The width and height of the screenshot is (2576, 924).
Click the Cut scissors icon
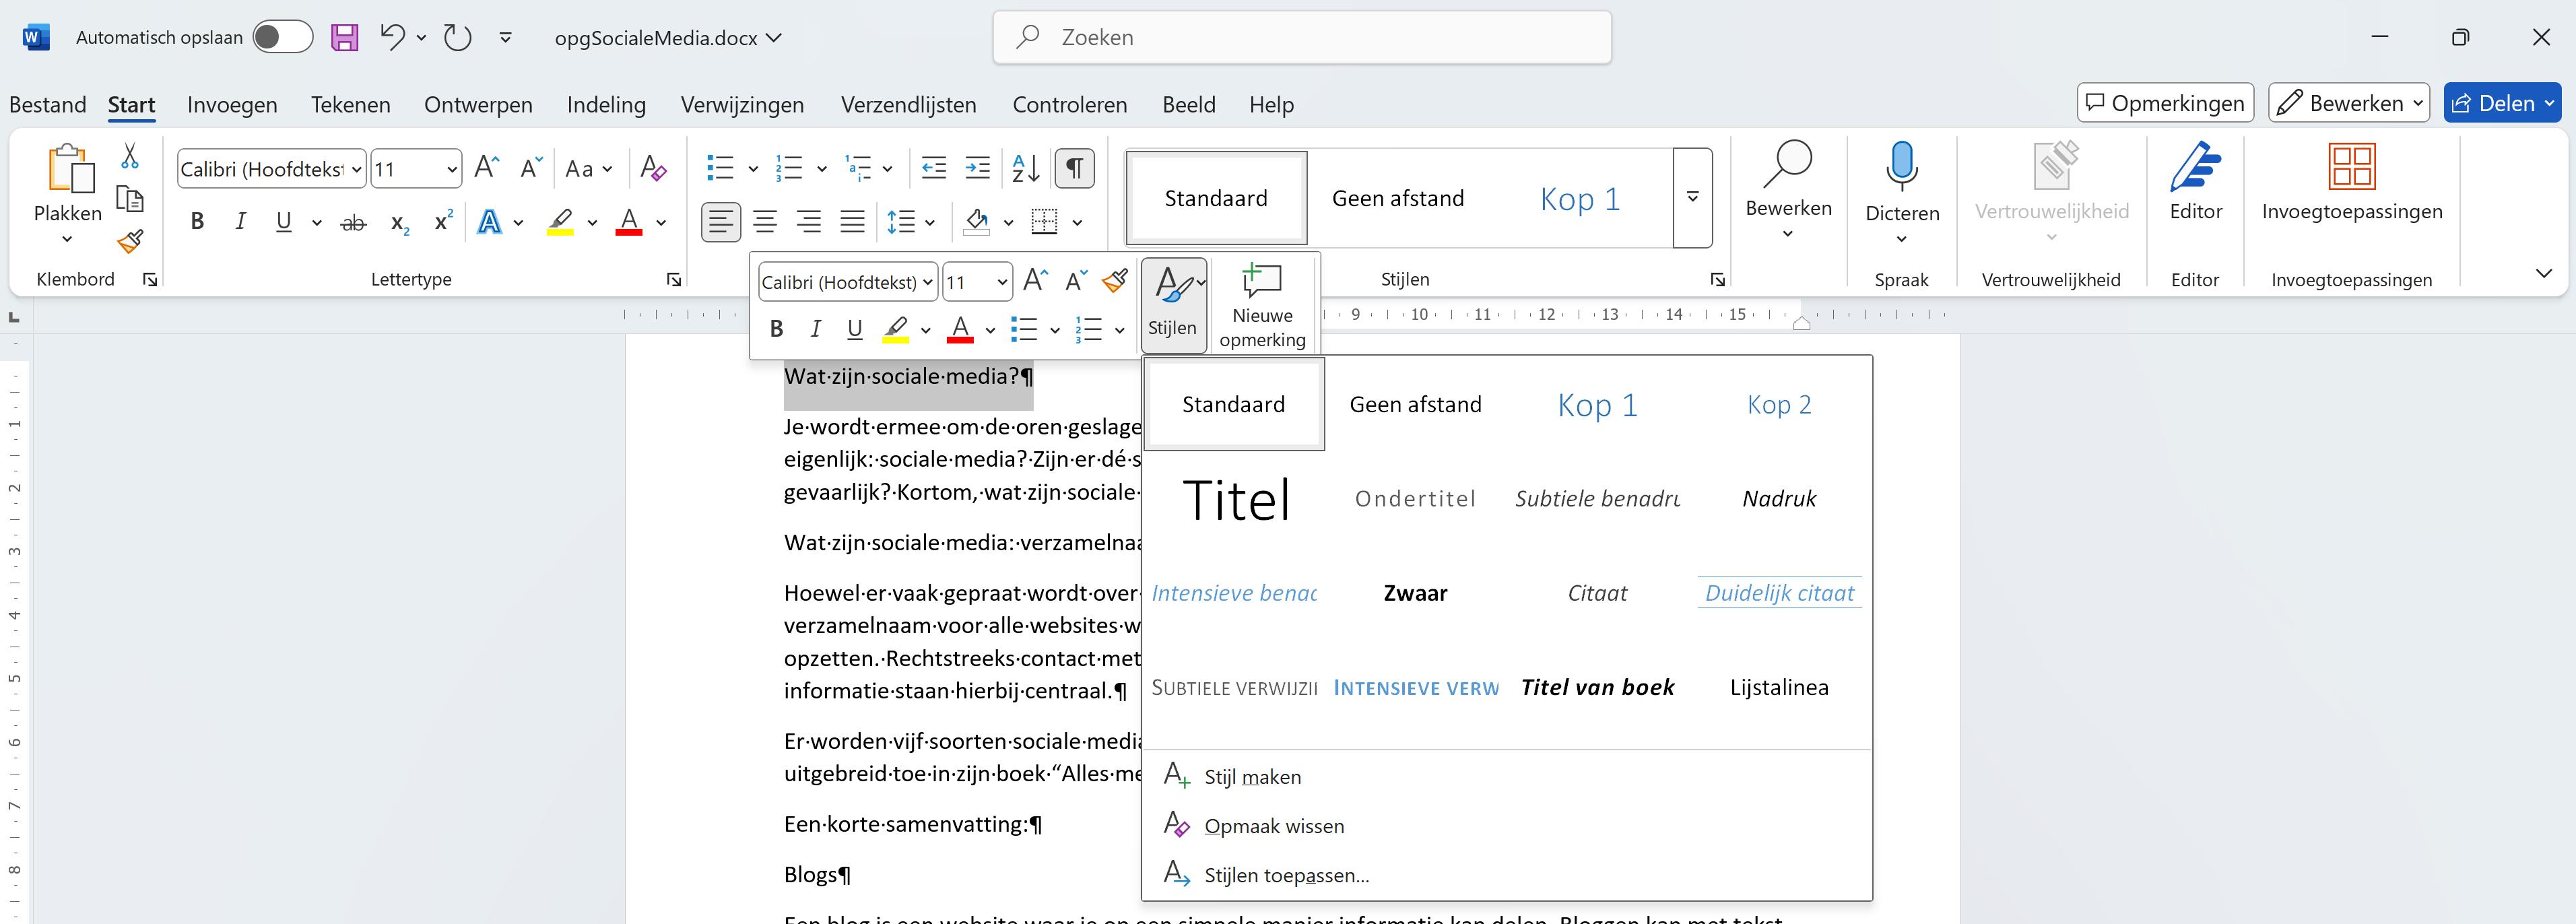[130, 156]
